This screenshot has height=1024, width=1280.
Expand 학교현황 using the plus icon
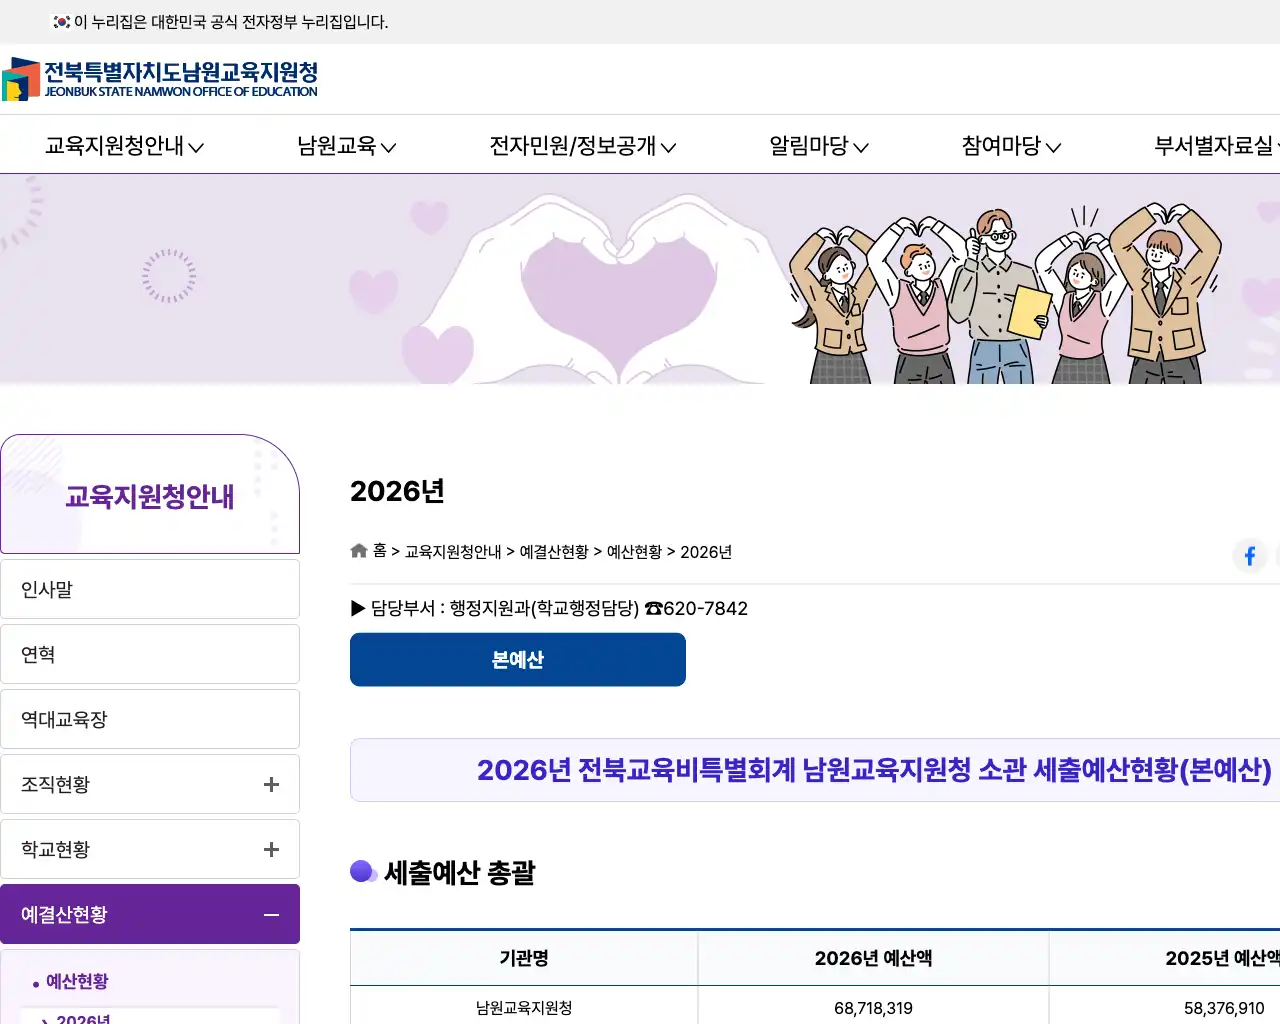point(271,850)
